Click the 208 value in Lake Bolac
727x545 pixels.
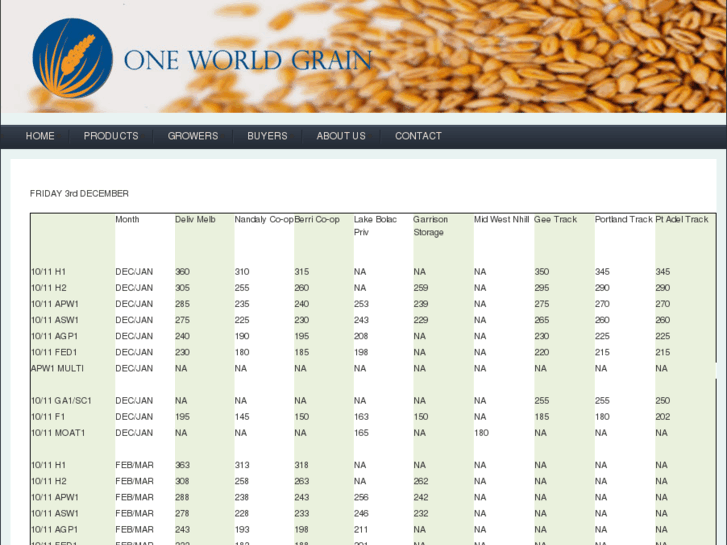click(x=361, y=336)
